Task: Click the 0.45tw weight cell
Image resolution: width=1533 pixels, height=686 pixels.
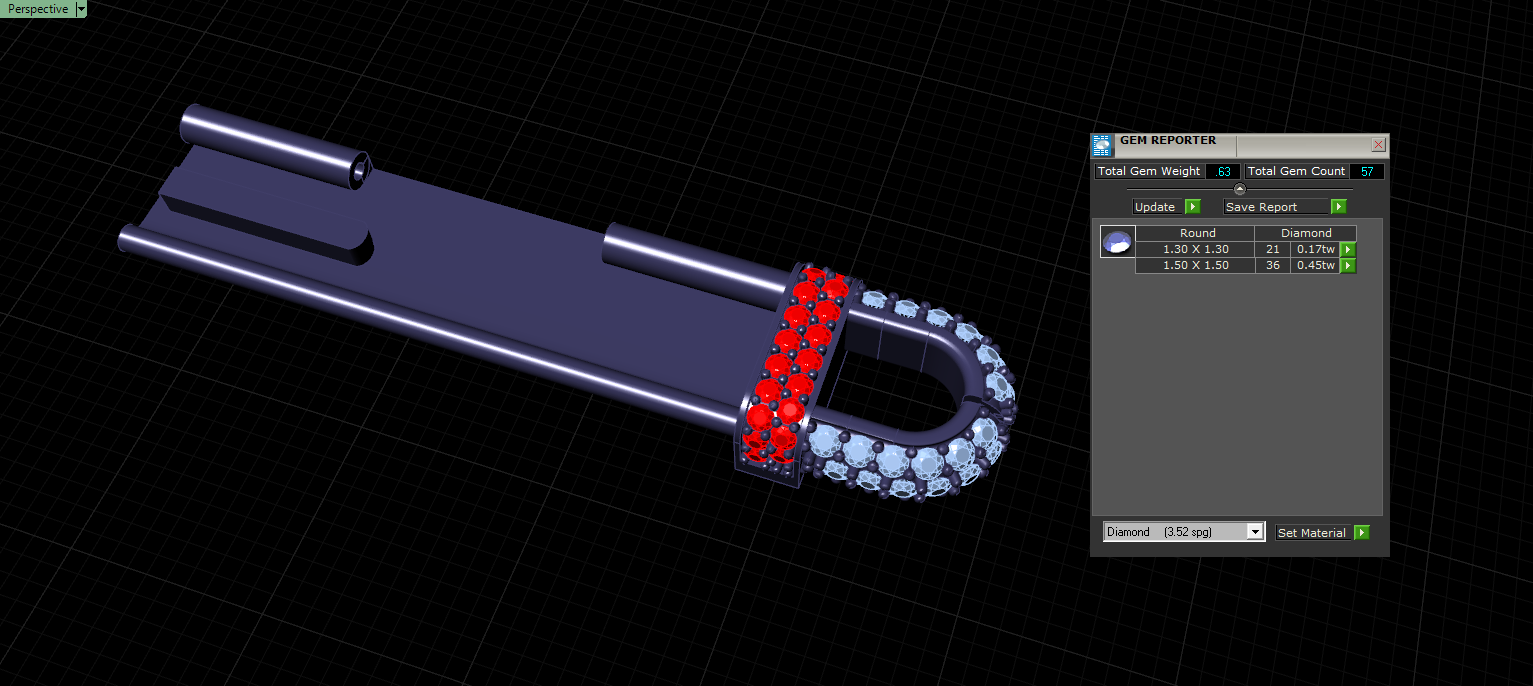Action: point(1315,265)
